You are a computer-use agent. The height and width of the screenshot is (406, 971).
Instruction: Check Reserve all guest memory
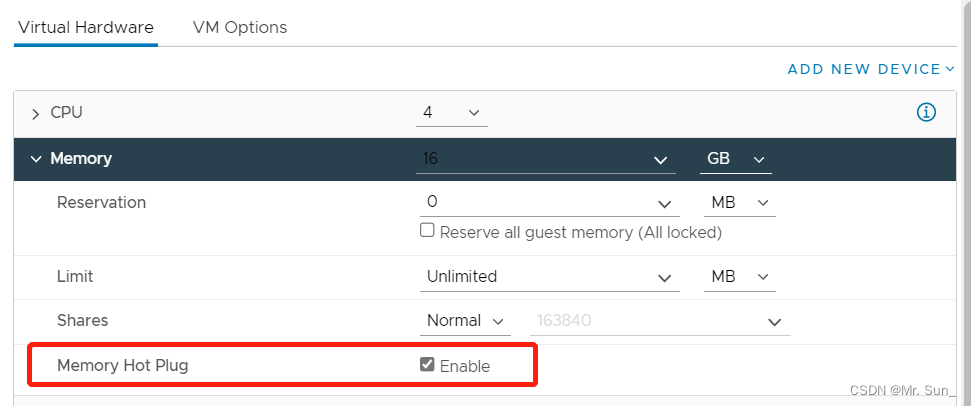pos(428,231)
